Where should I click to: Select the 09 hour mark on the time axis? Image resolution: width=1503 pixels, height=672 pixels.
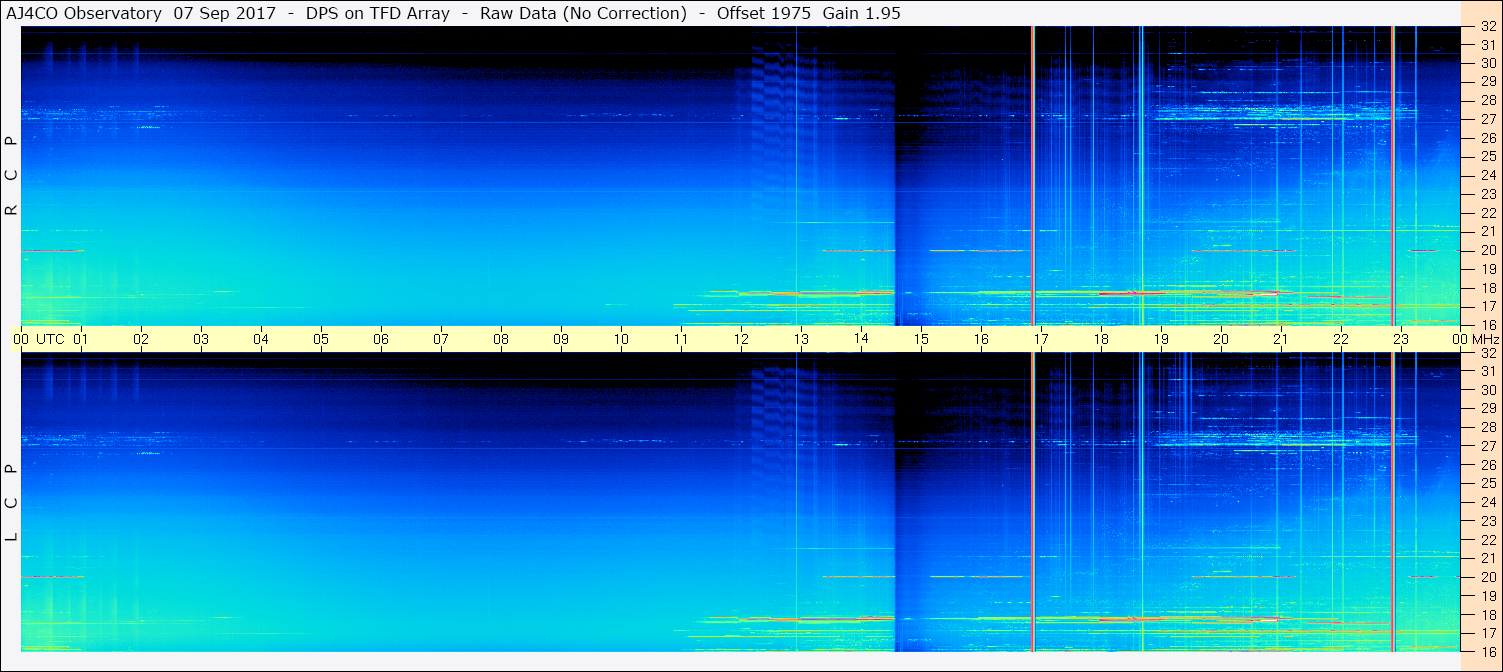click(x=561, y=340)
